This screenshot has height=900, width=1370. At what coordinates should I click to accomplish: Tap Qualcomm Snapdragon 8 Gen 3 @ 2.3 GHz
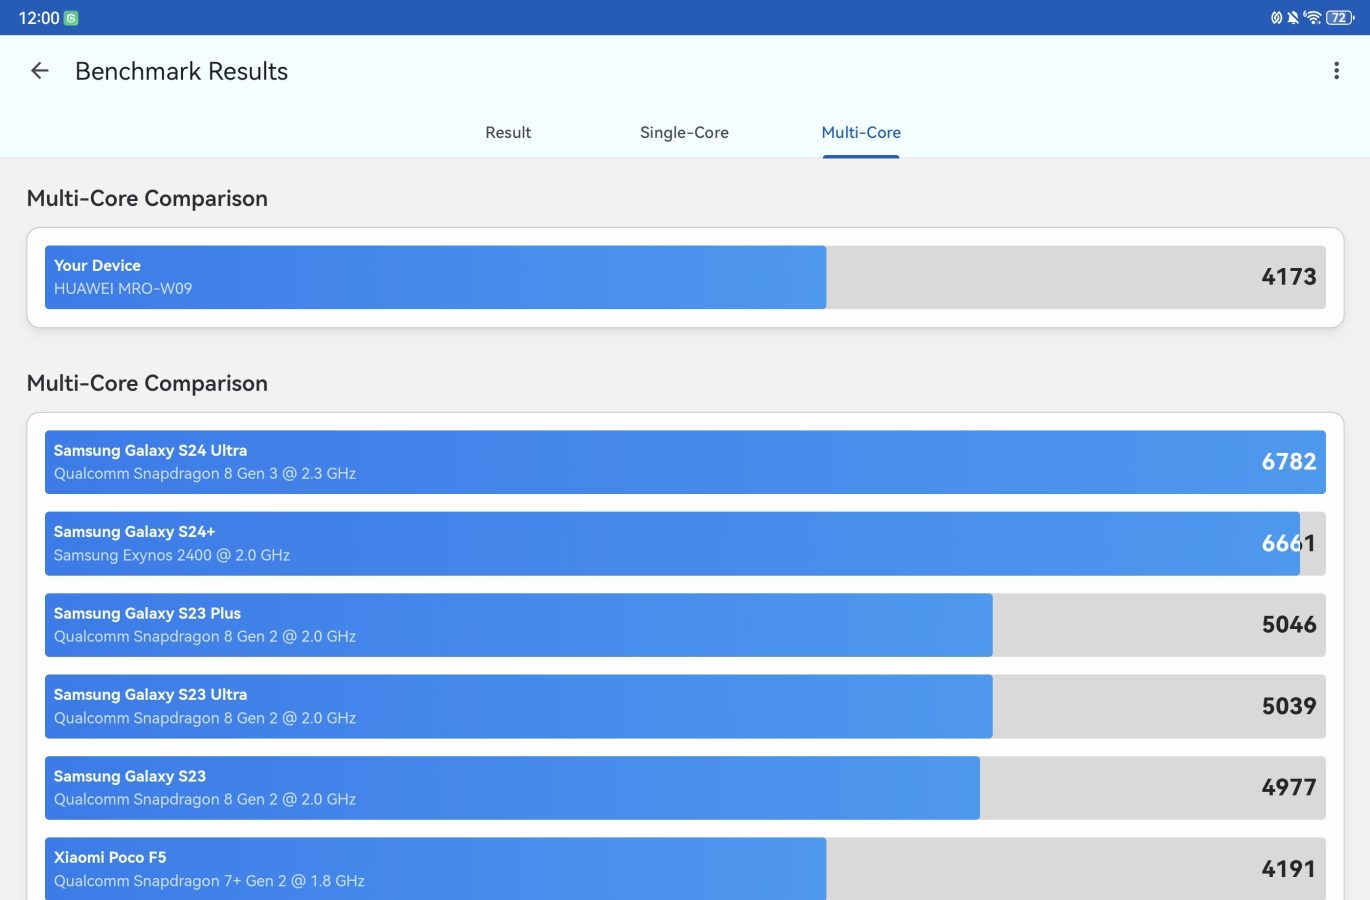click(x=205, y=474)
